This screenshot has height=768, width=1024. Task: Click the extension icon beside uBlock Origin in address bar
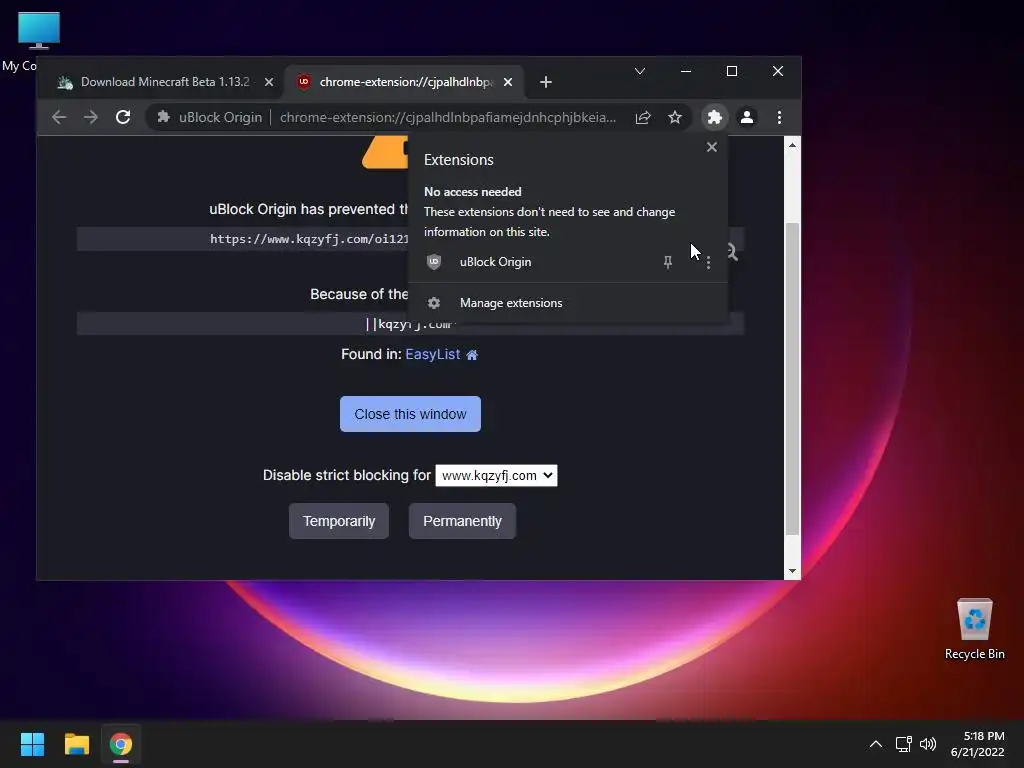[163, 118]
